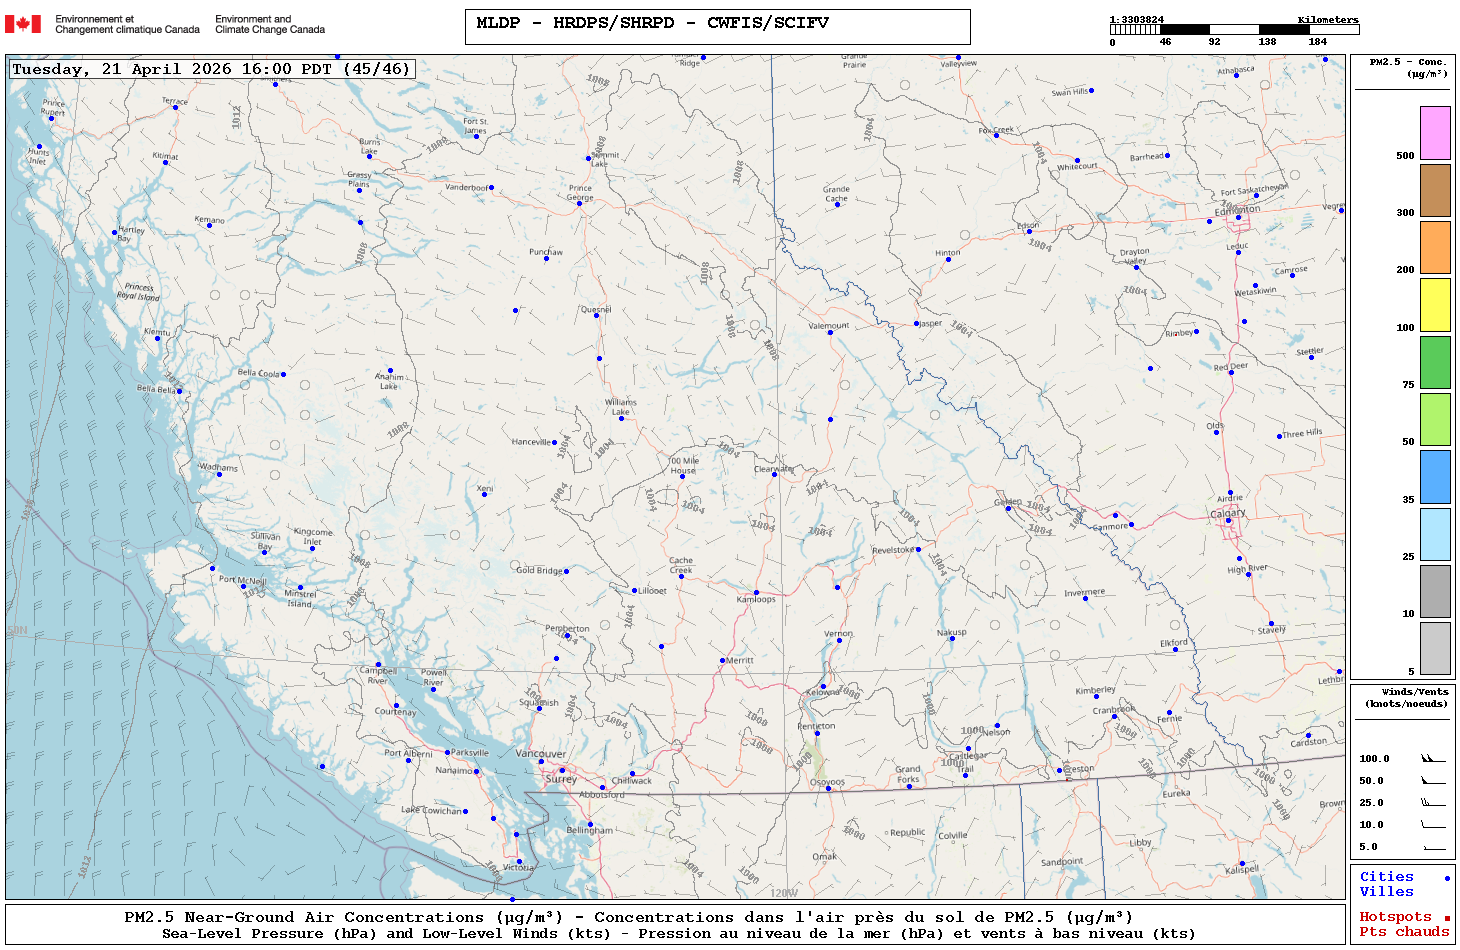
Task: Pick the blue 35 concentration swatch
Action: point(1435,477)
